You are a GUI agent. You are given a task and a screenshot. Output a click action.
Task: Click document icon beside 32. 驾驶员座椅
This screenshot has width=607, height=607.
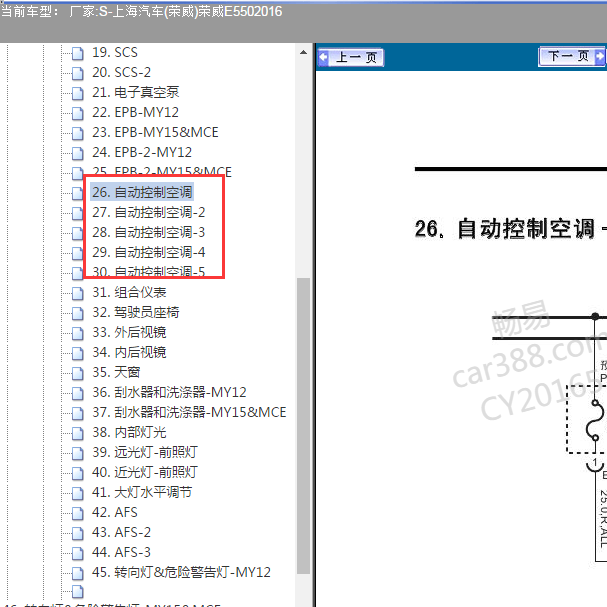click(78, 314)
